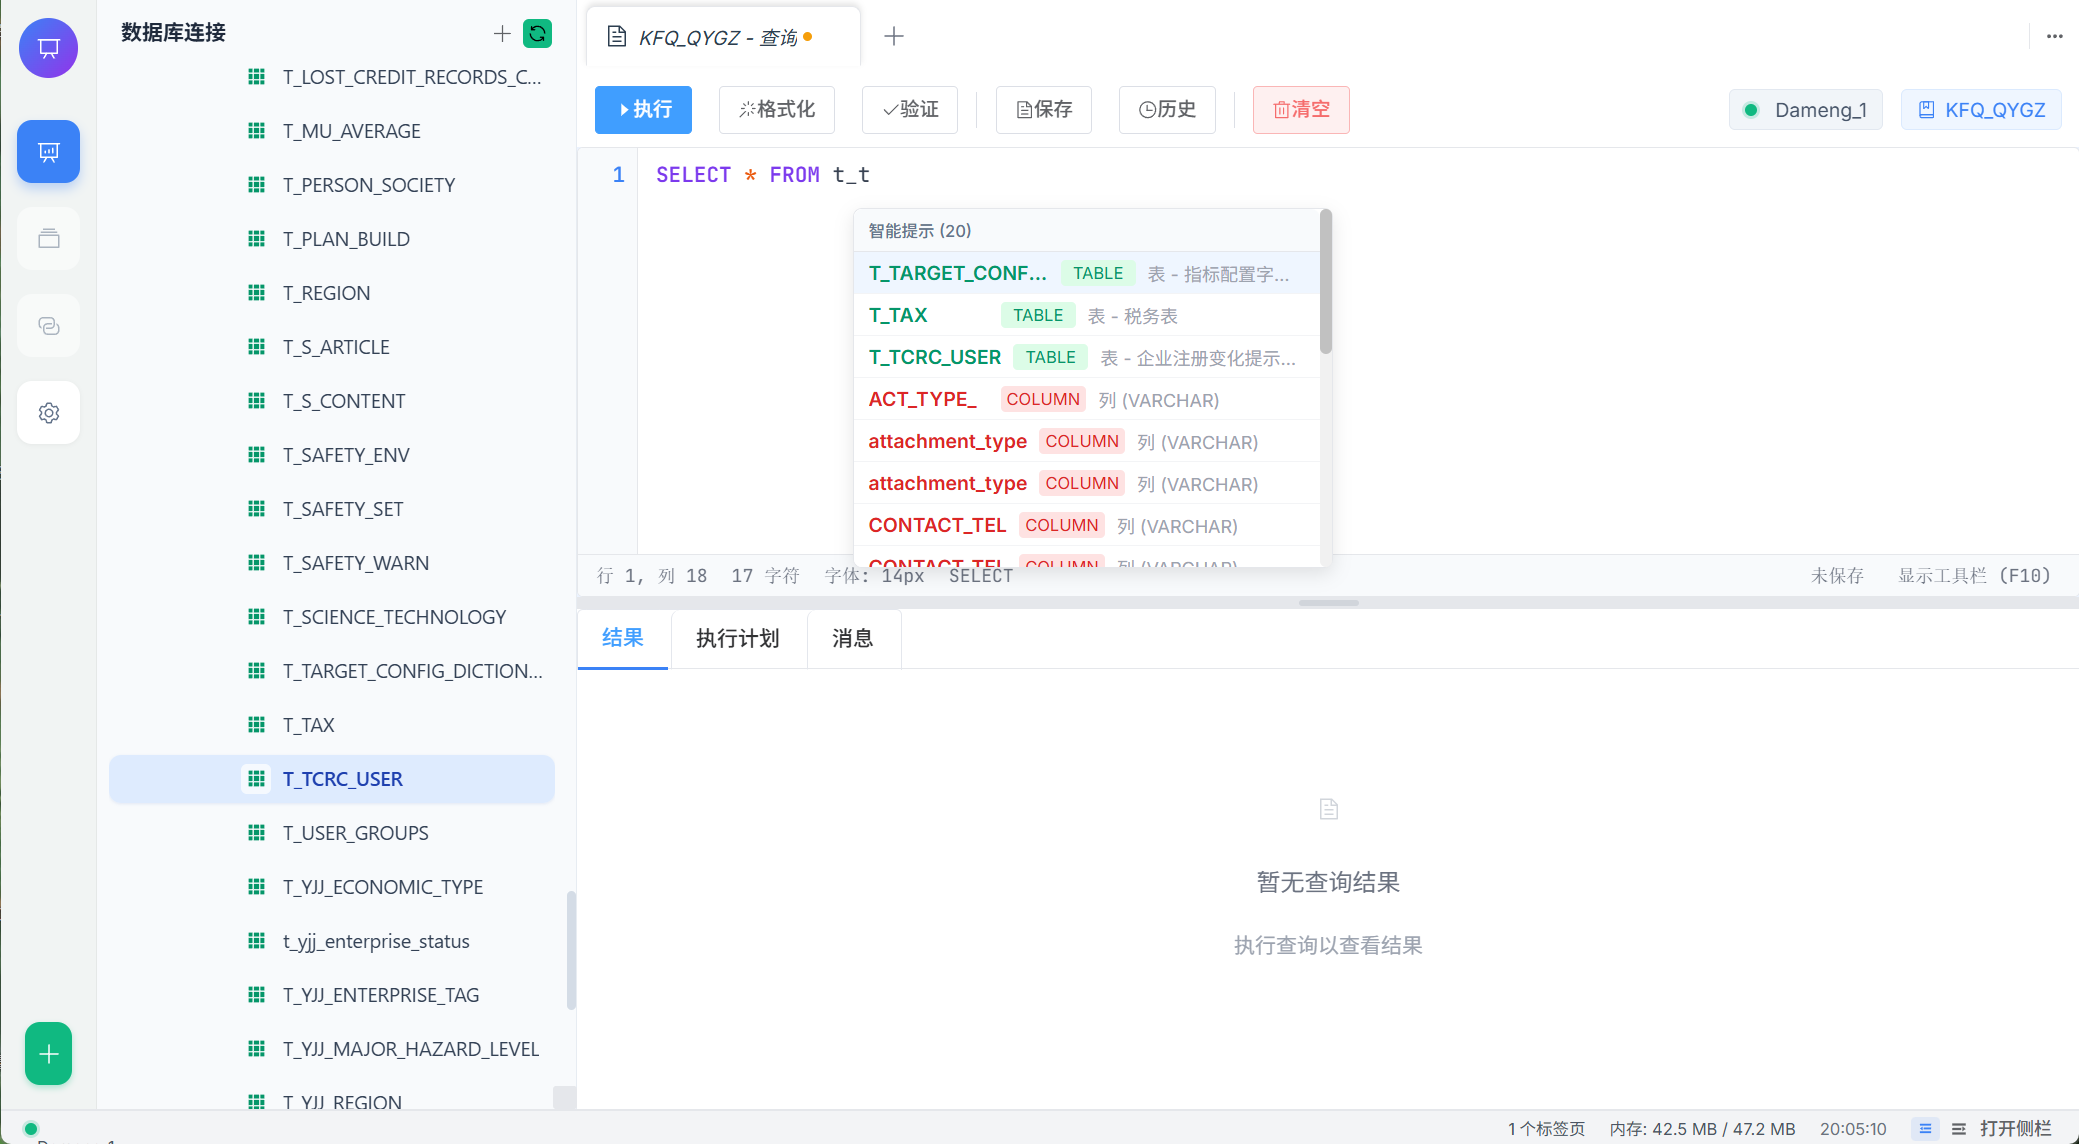Validate the SQL with 验证 button
The width and height of the screenshot is (2079, 1144).
910,109
